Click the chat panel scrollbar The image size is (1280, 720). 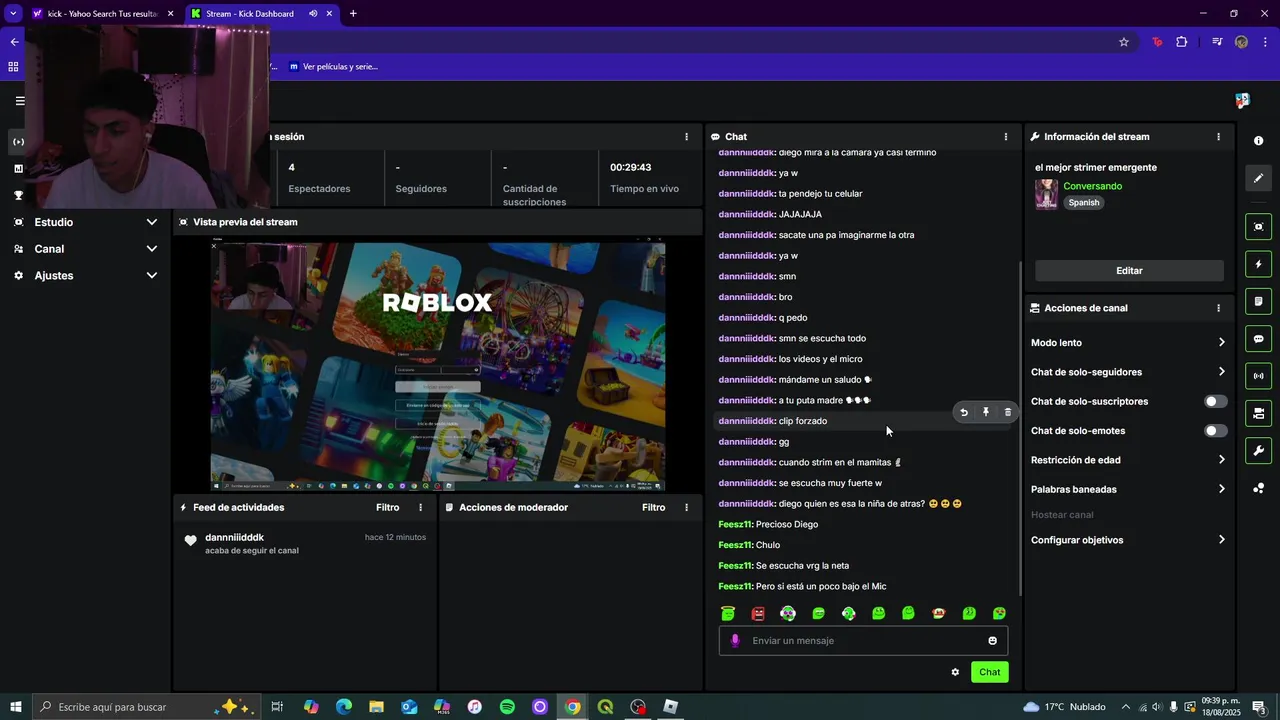pos(1020,430)
